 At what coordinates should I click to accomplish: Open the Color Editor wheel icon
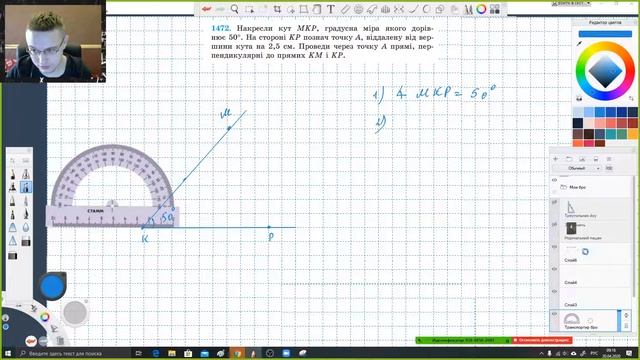[481, 9]
